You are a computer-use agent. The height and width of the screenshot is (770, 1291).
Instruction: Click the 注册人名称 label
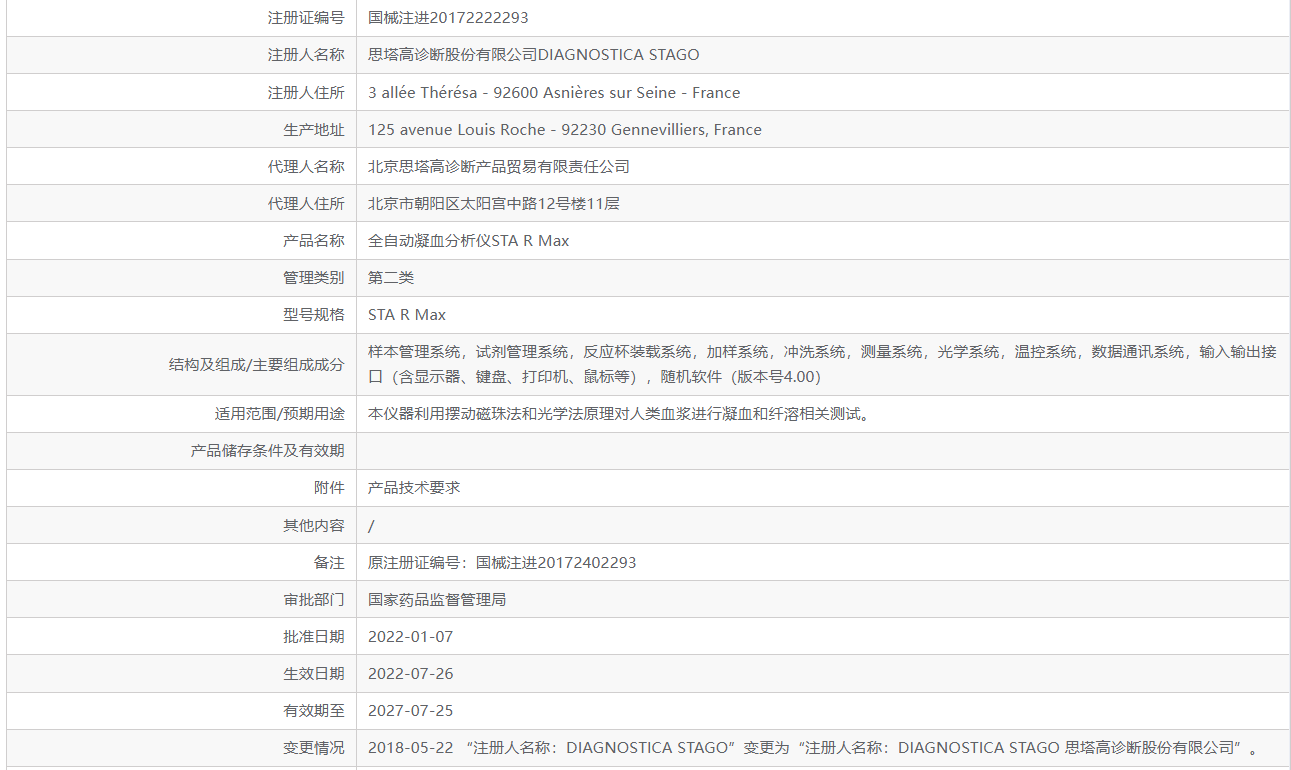[x=306, y=55]
